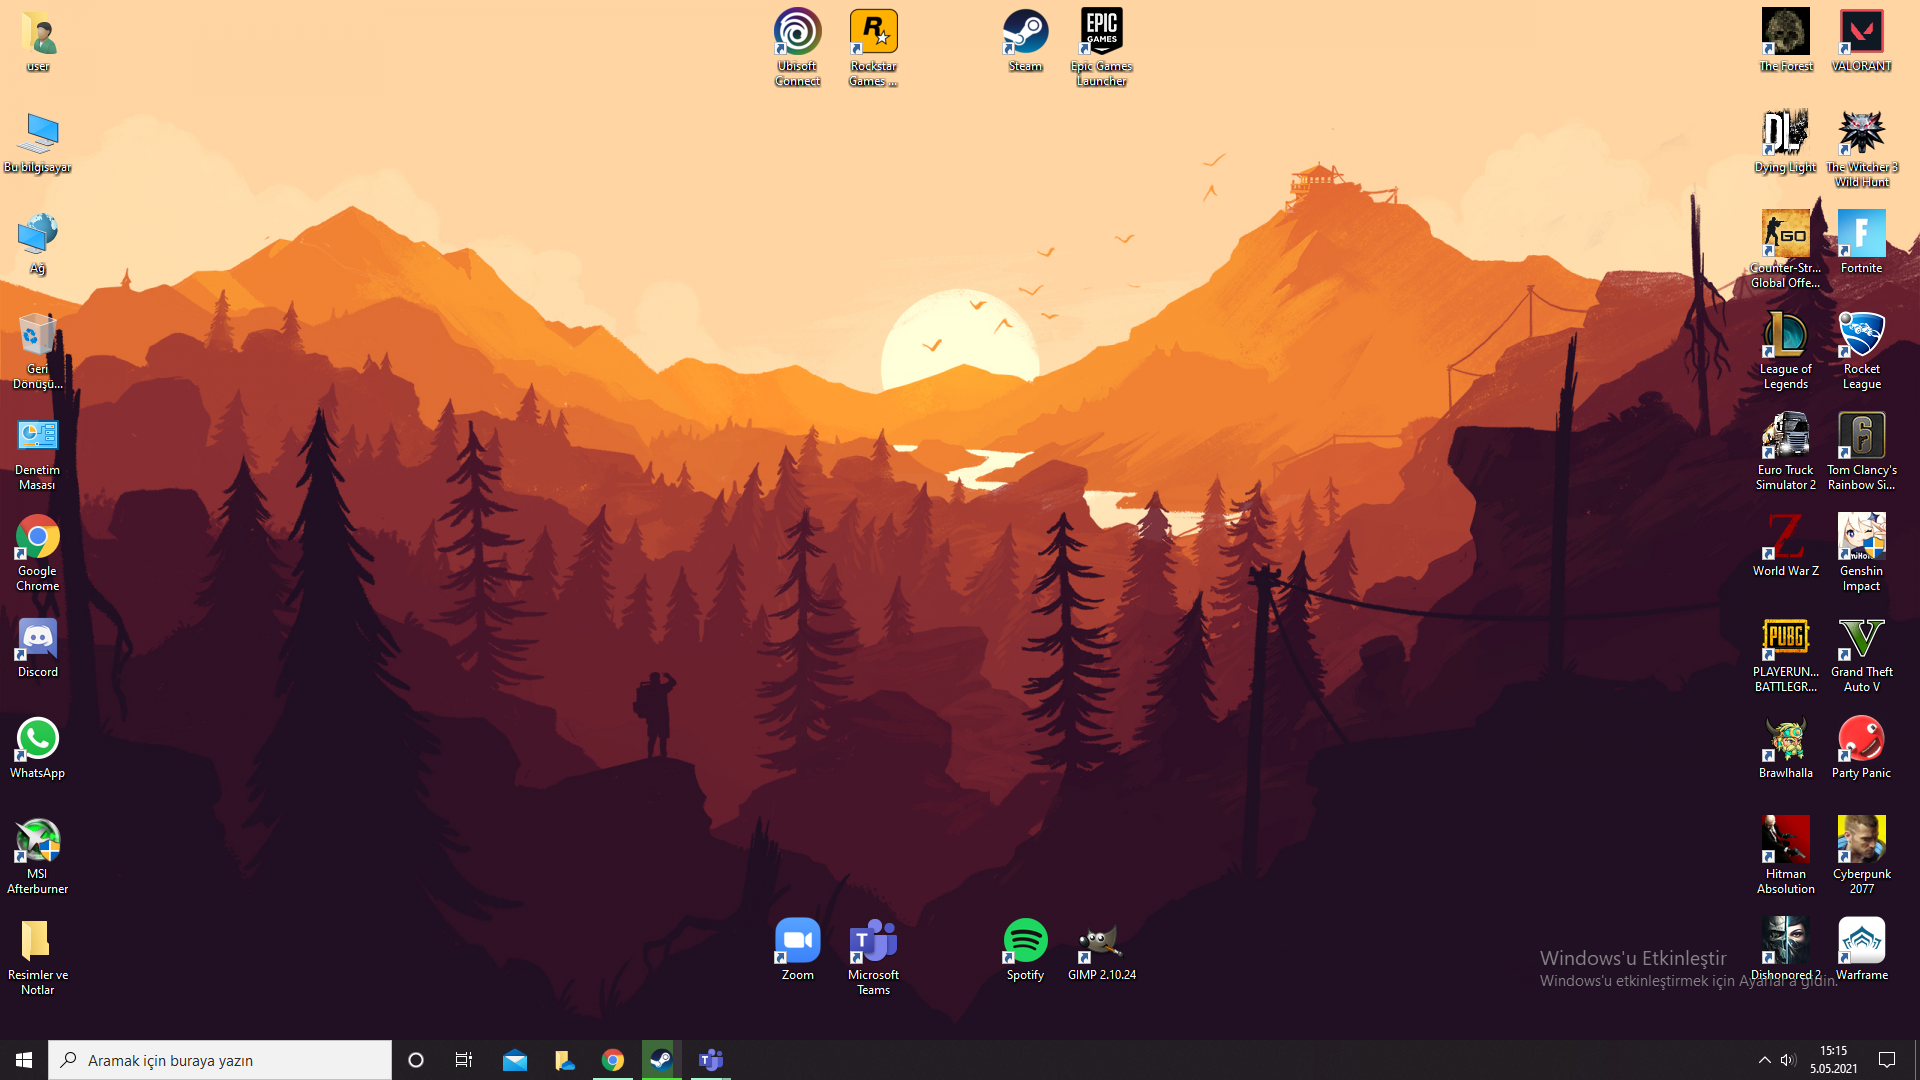1920x1080 pixels.
Task: Select the Geri Dönüşüm recycle bin
Action: (37, 336)
